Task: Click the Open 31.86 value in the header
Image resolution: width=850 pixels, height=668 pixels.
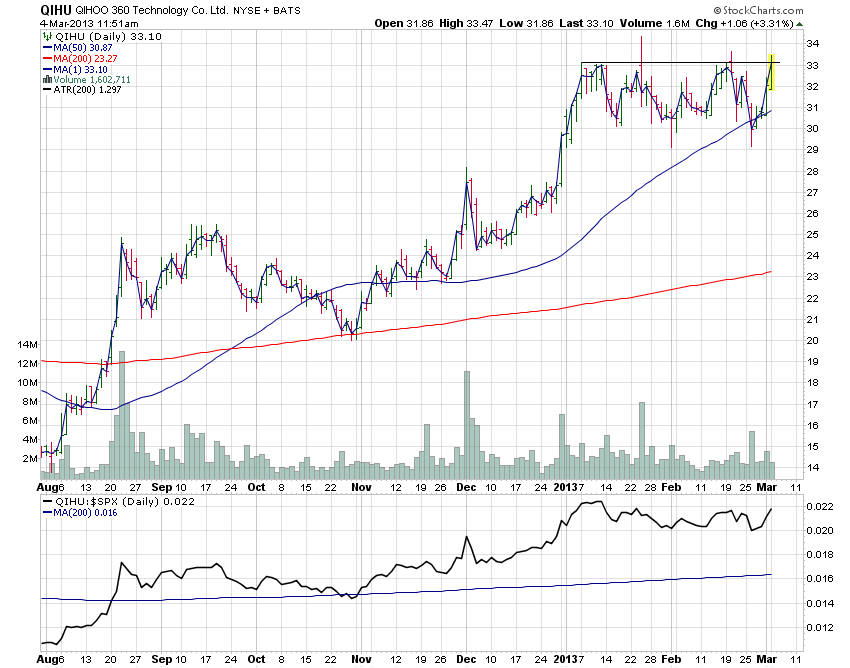Action: [x=404, y=23]
